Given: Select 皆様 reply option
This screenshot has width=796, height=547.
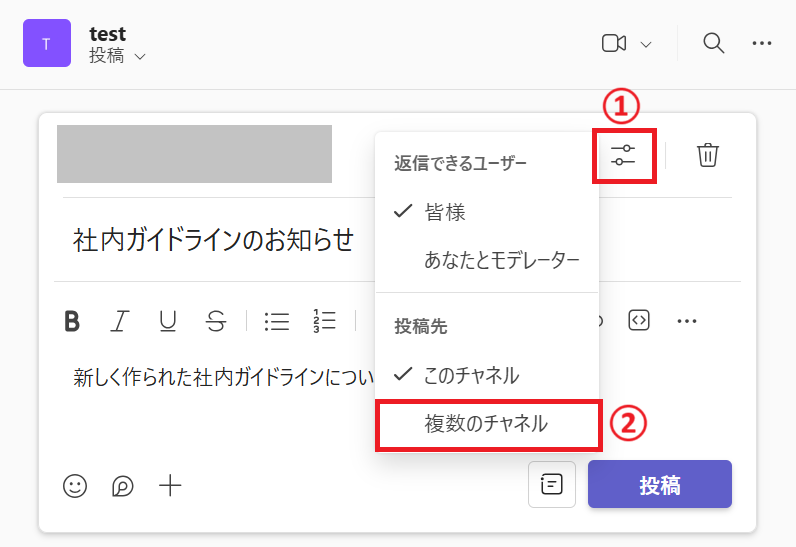Looking at the screenshot, I should pyautogui.click(x=486, y=212).
